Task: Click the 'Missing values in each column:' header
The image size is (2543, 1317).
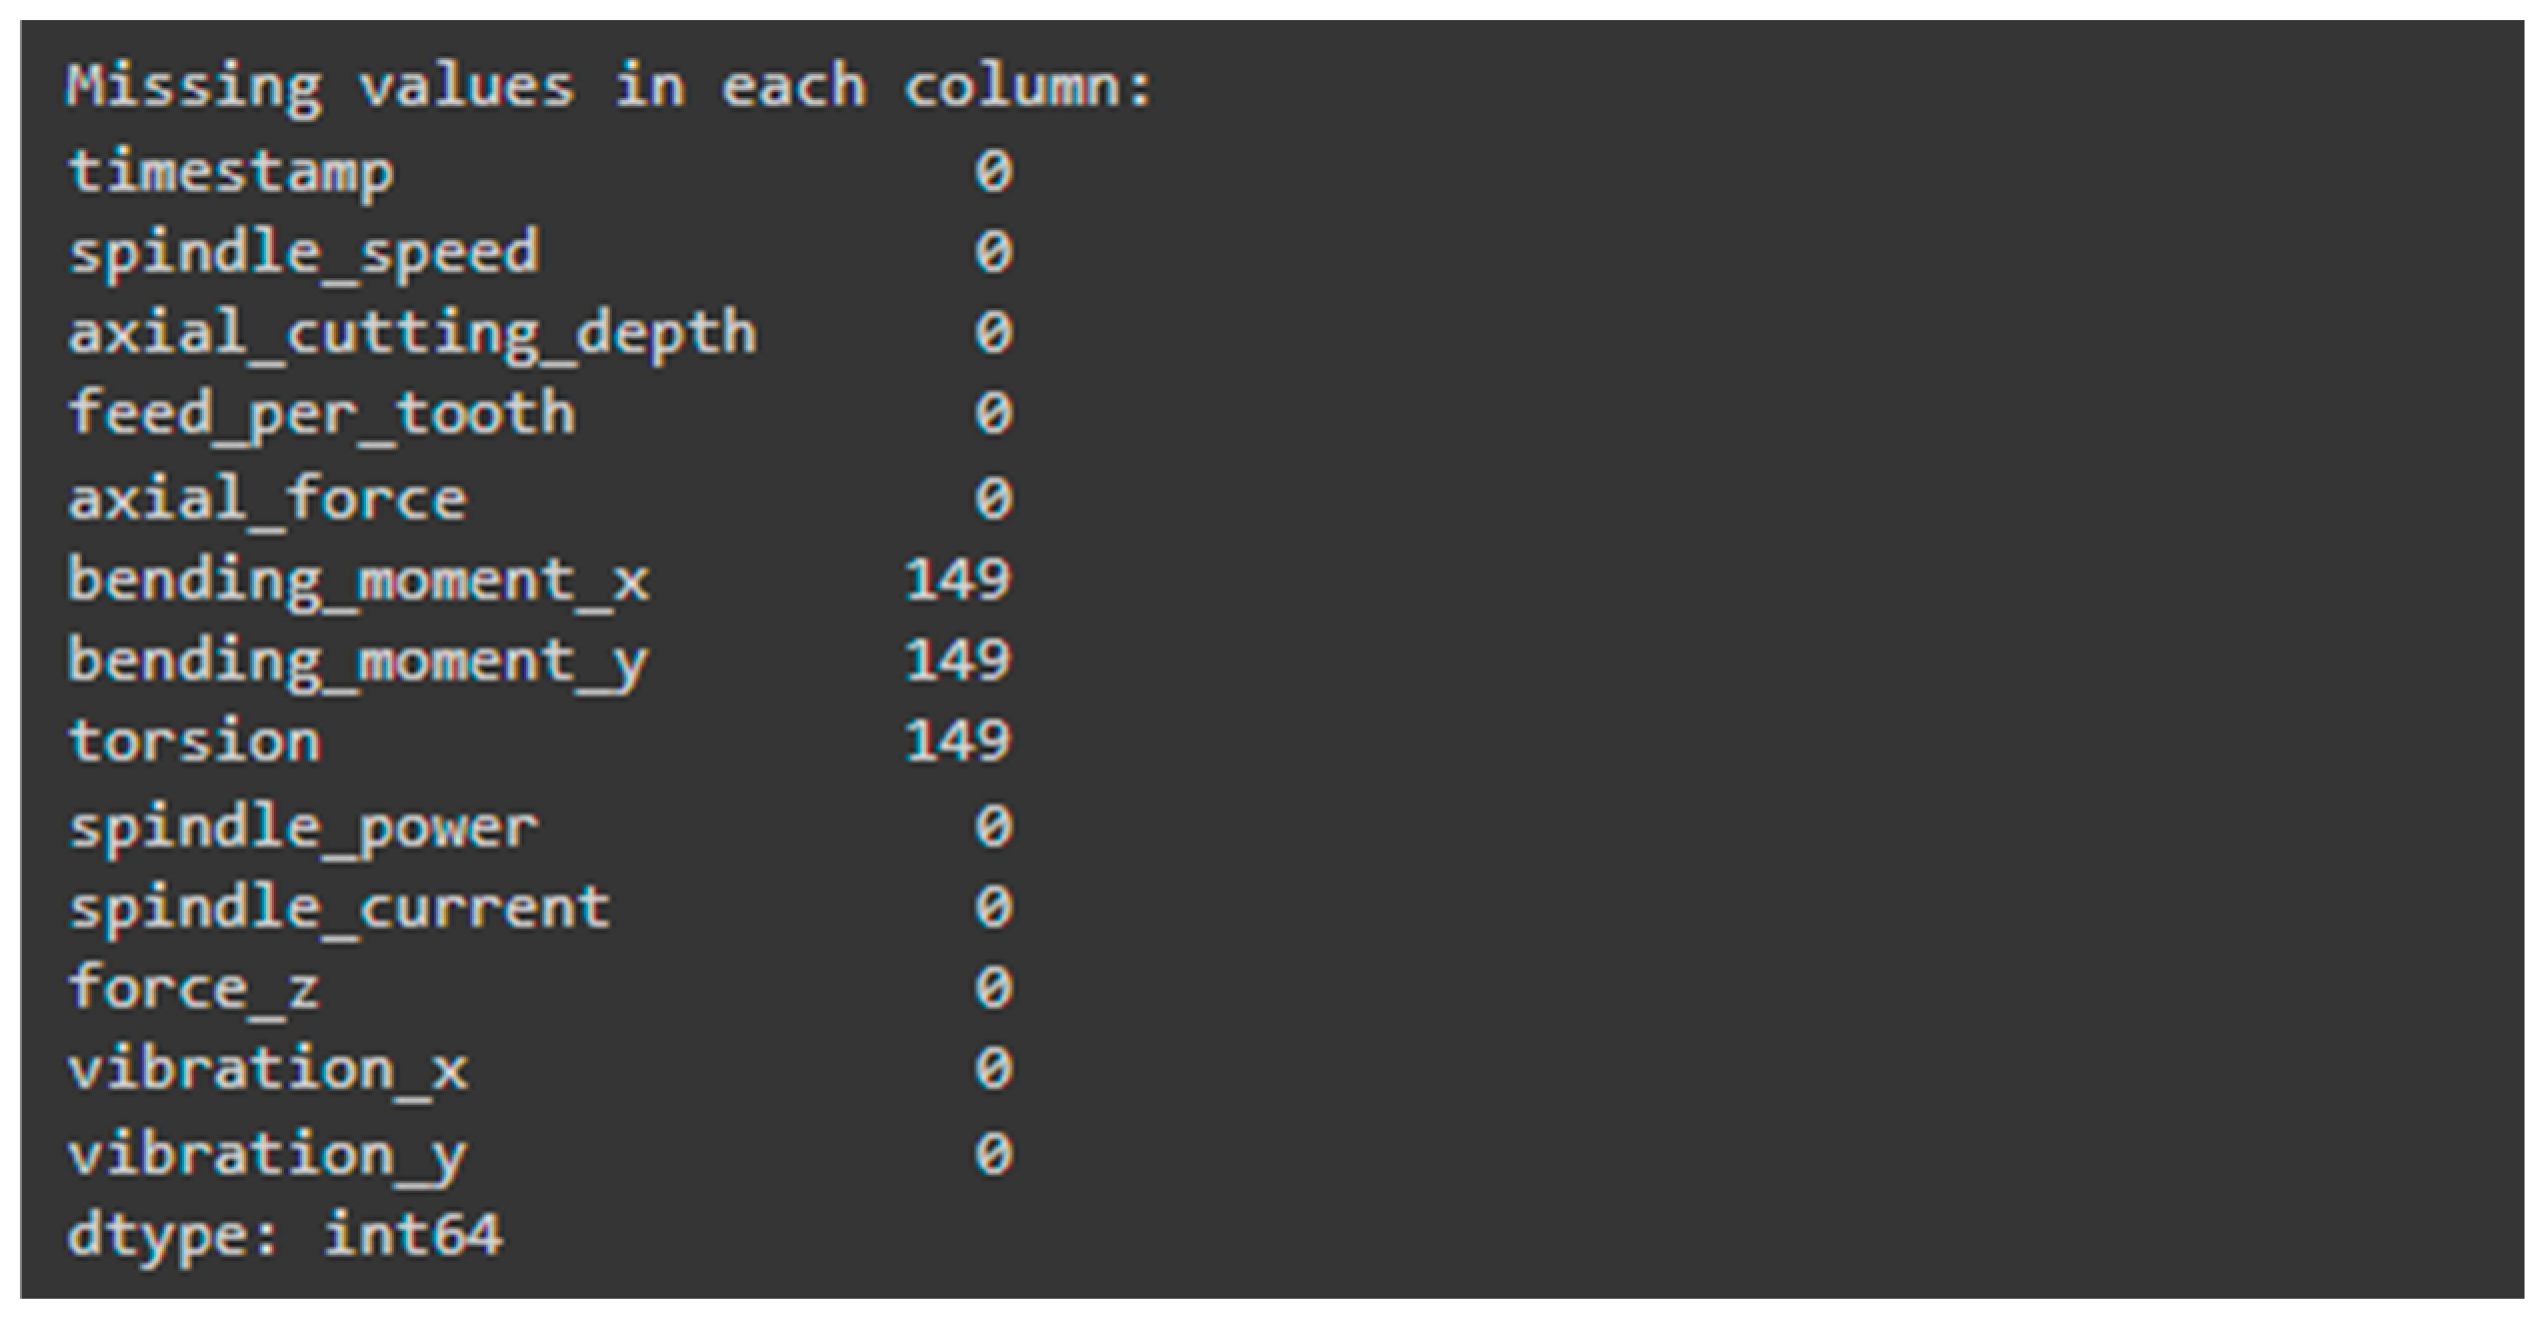Action: pos(610,87)
